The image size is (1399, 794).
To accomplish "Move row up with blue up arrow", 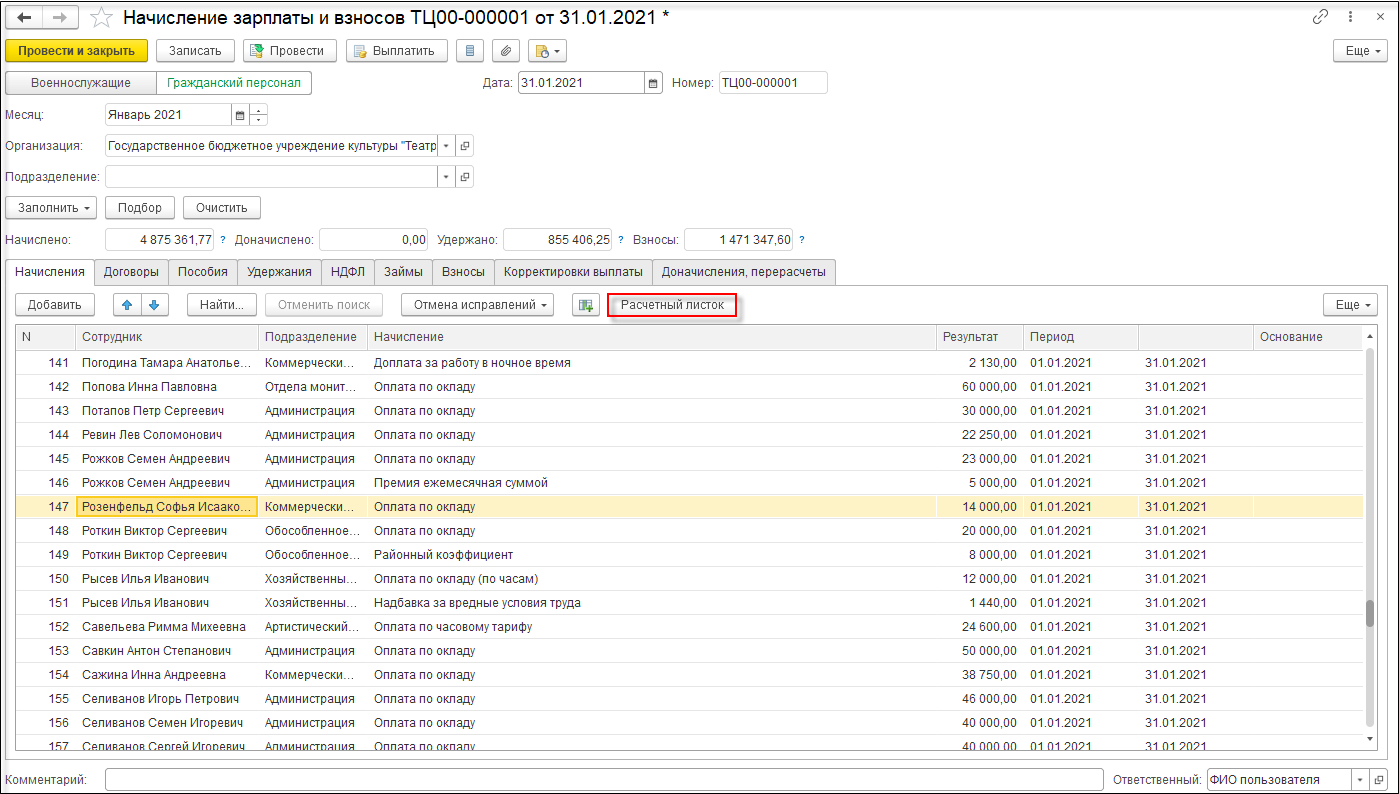I will (128, 305).
